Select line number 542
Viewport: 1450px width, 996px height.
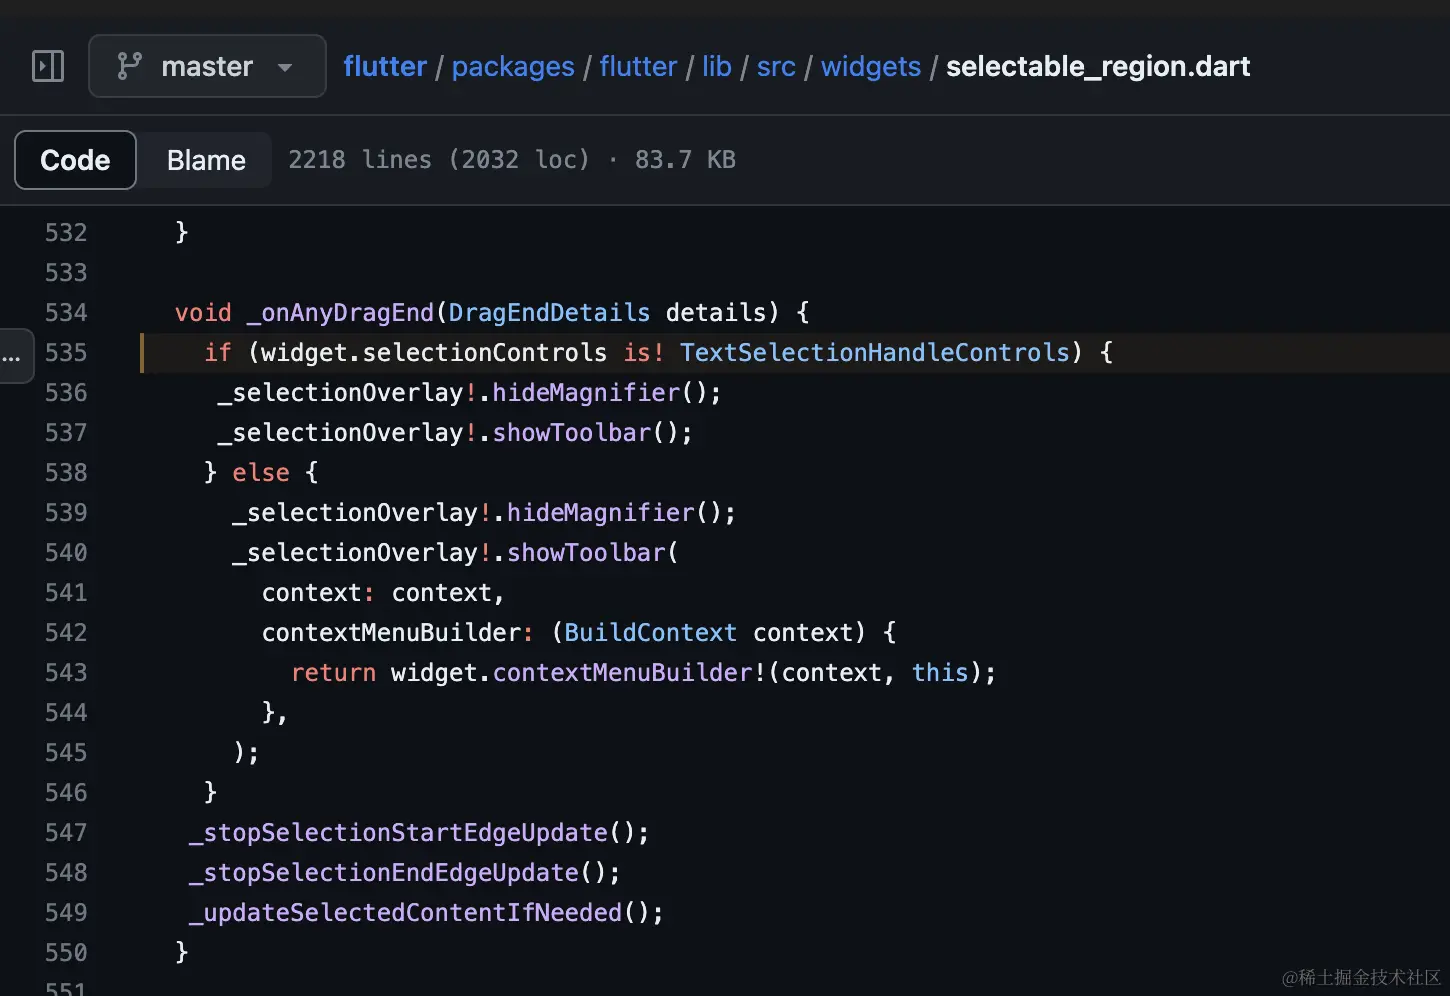pos(66,632)
